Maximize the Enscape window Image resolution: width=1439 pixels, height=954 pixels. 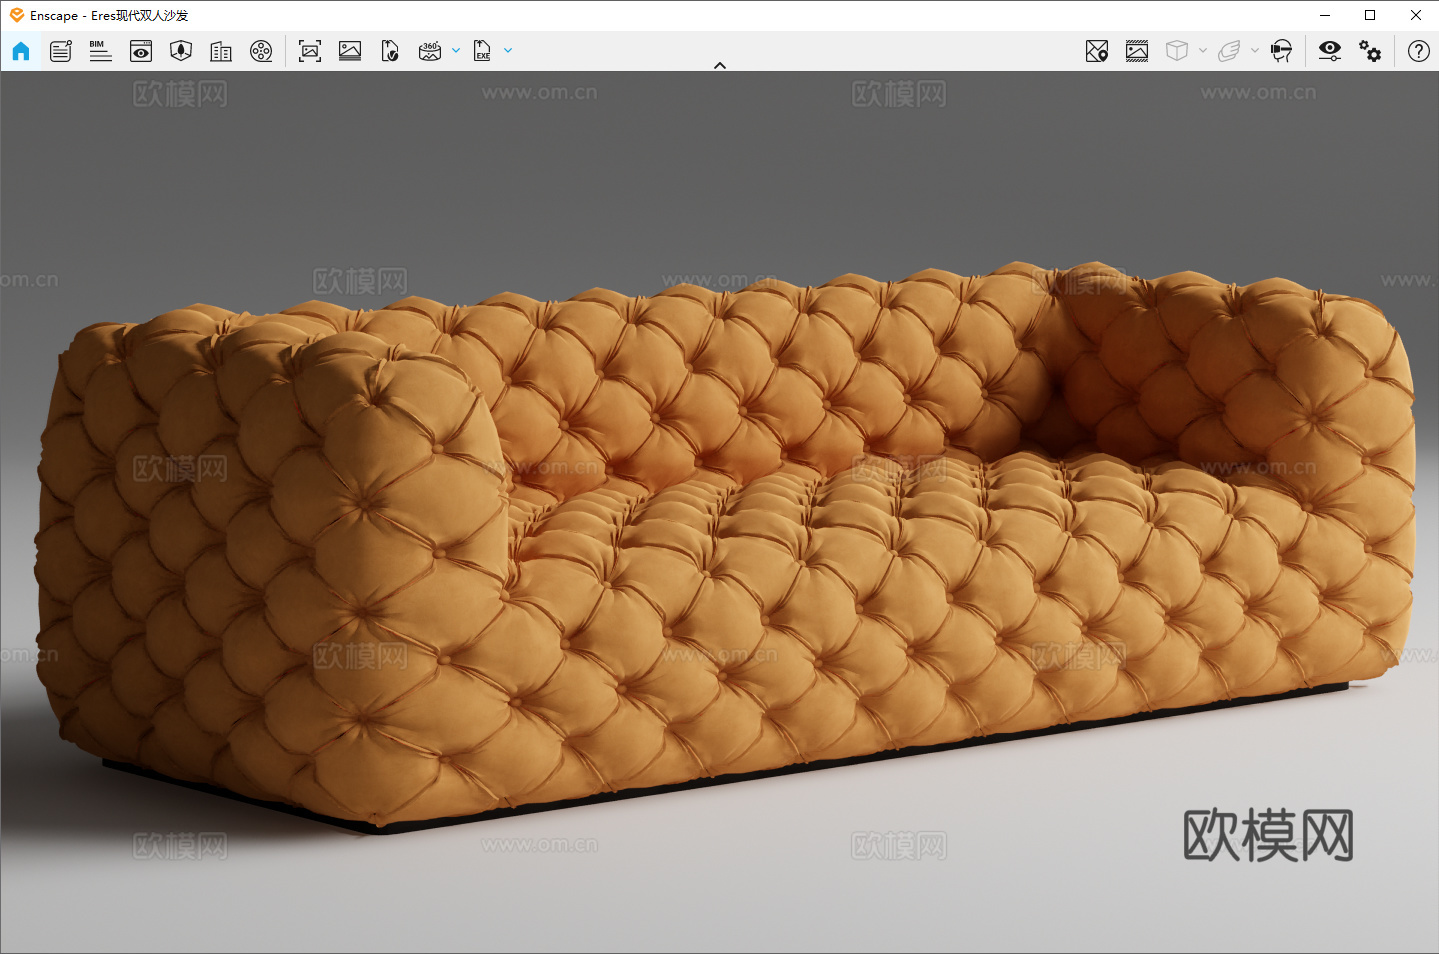pos(1370,15)
